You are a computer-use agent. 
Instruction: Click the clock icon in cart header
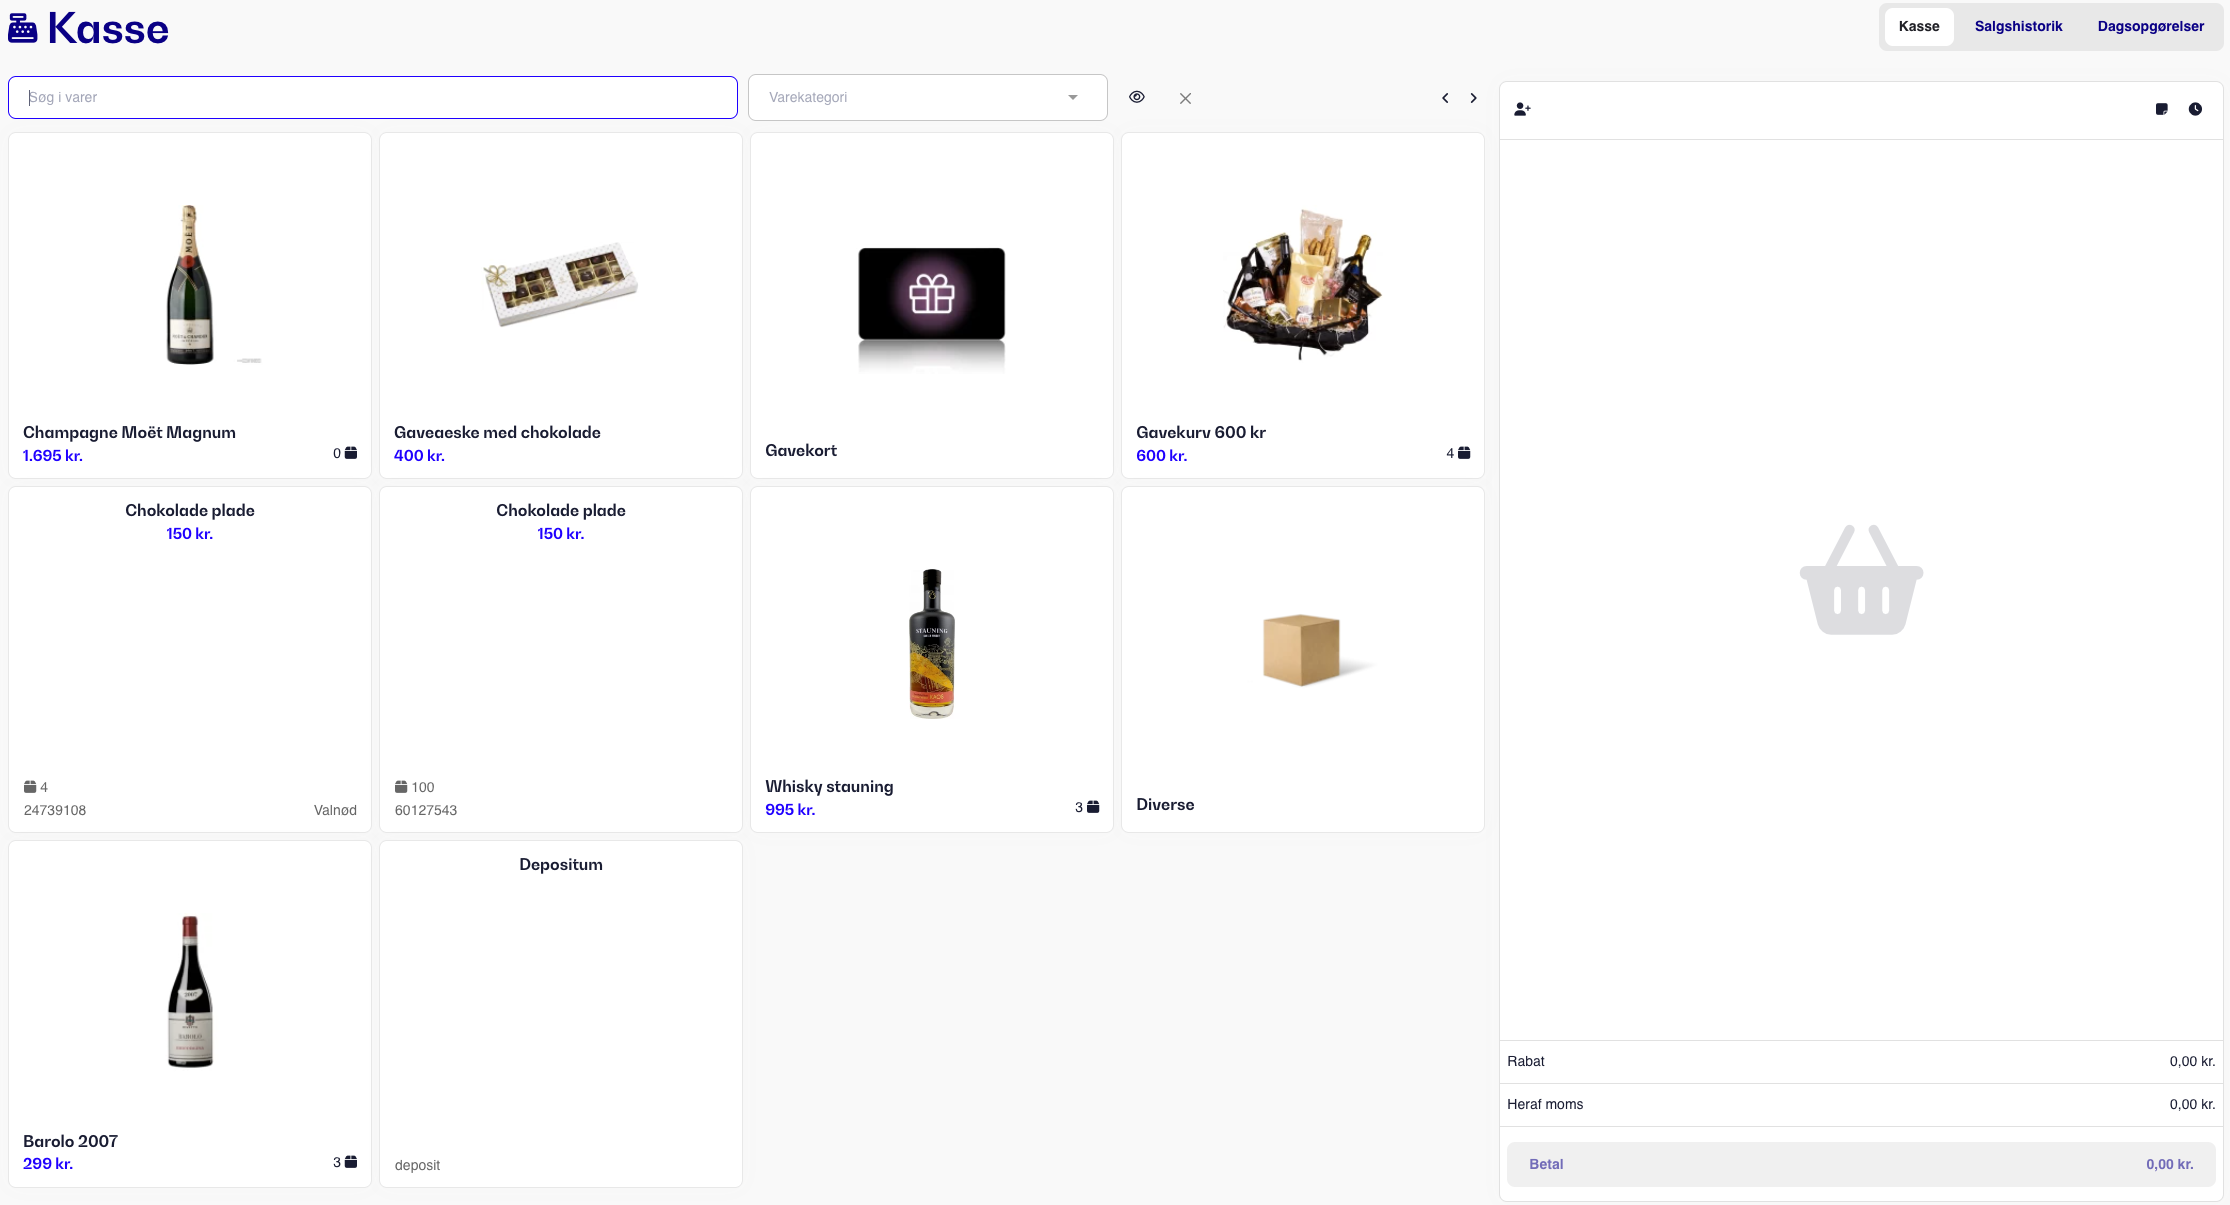pos(2195,109)
